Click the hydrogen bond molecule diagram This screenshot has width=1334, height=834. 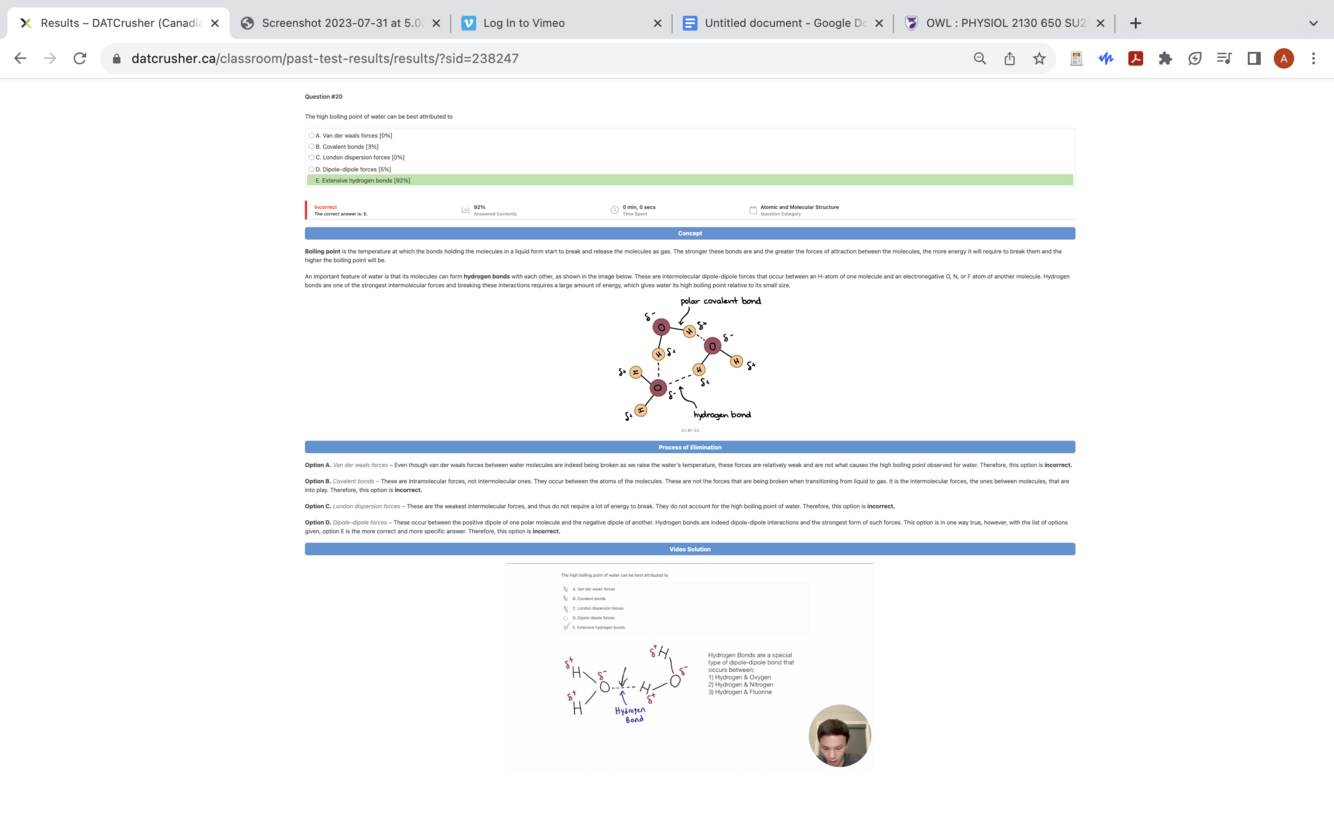pos(689,359)
